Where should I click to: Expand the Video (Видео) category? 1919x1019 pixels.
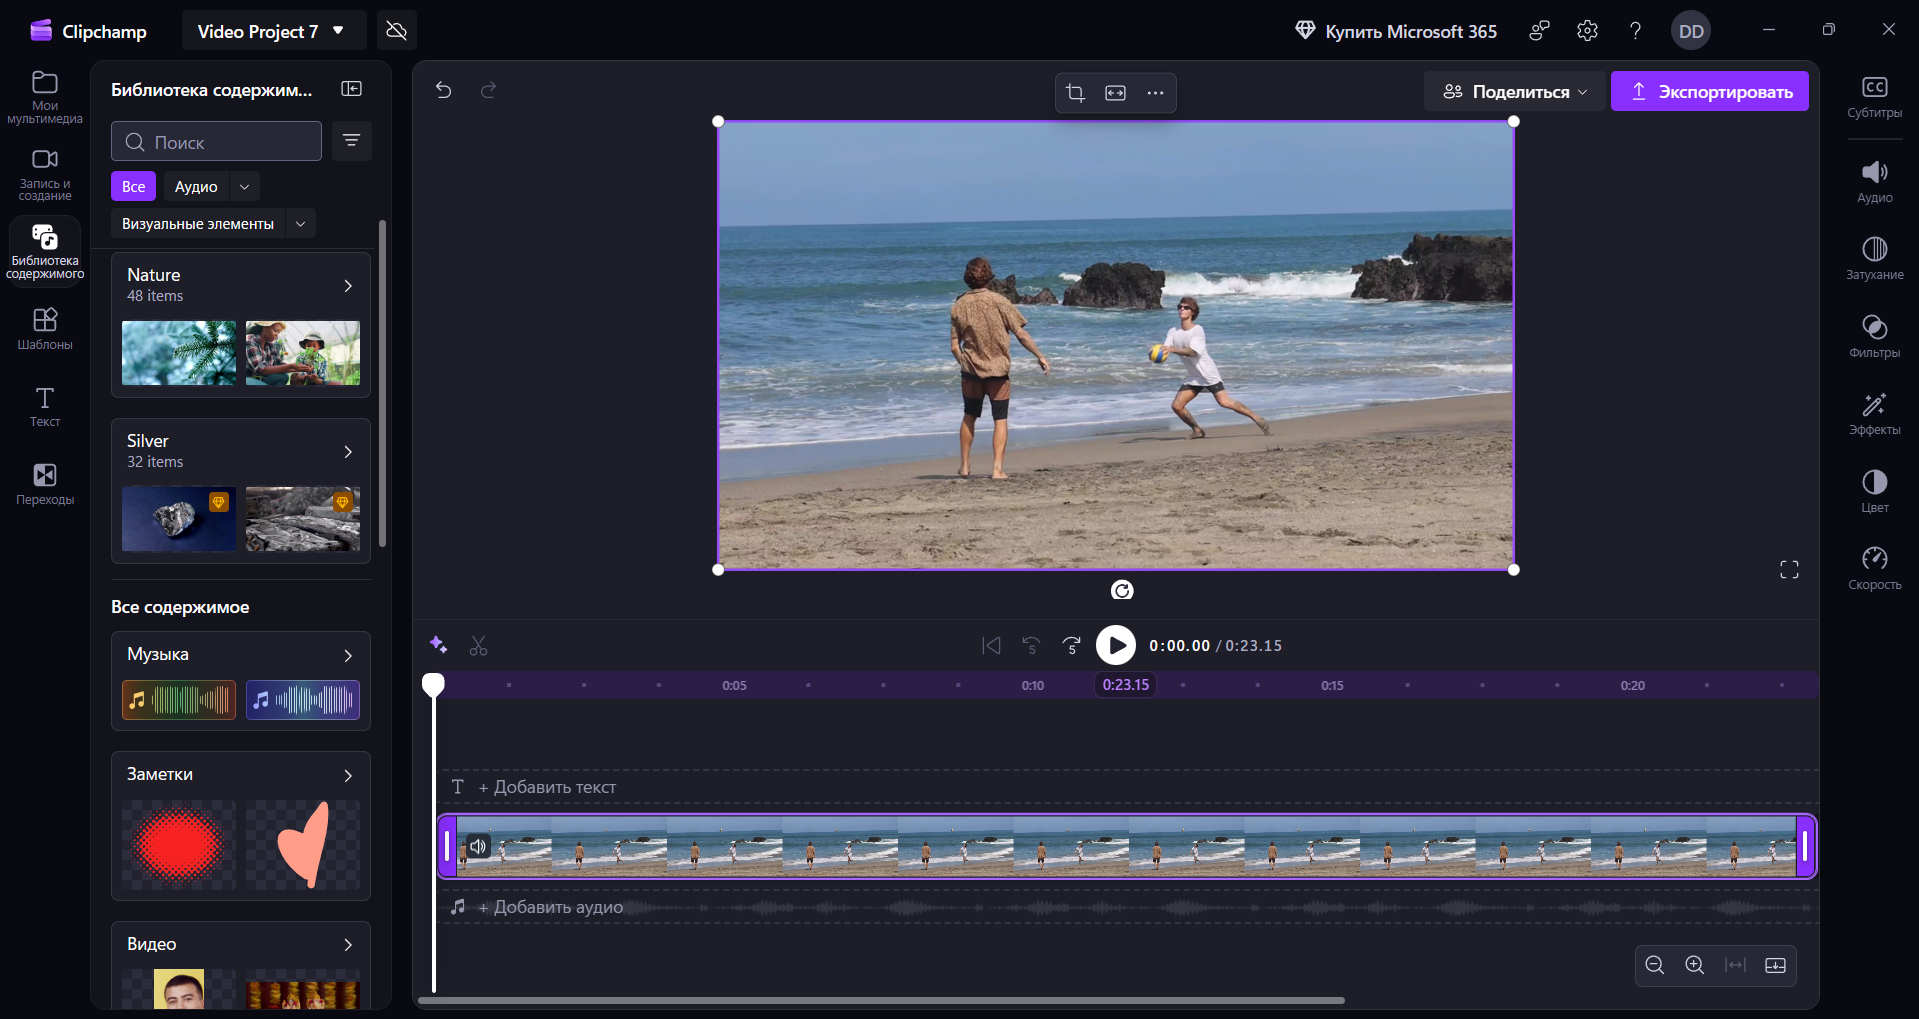coord(348,945)
